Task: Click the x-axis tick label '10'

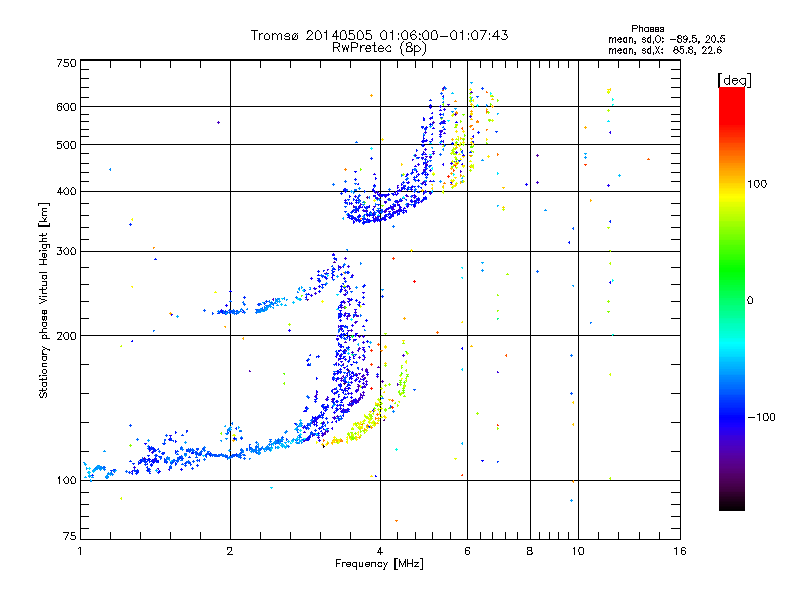Action: coord(578,551)
